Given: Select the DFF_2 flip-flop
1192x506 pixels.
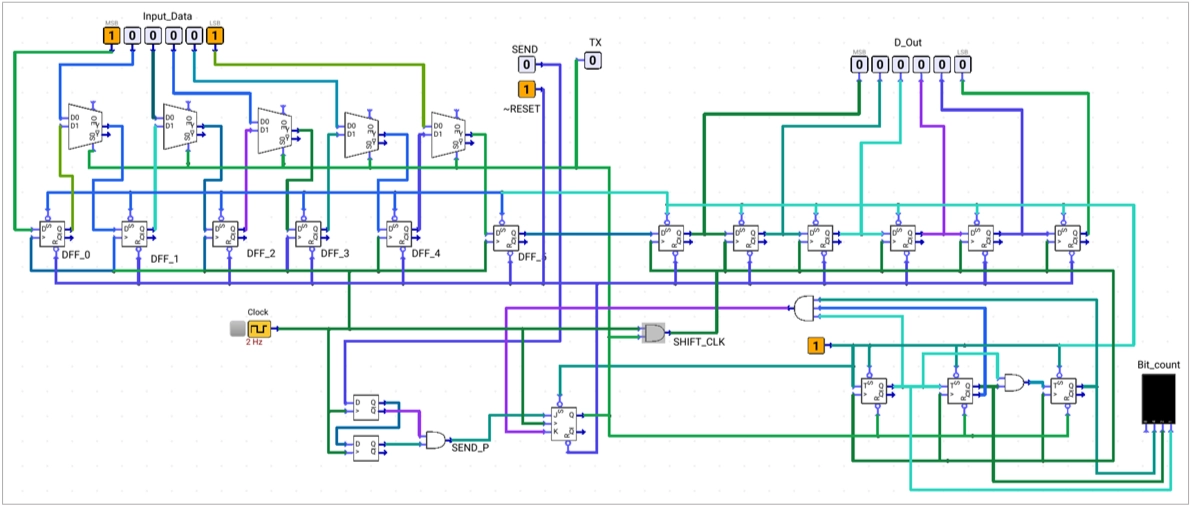Looking at the screenshot, I should click(225, 234).
